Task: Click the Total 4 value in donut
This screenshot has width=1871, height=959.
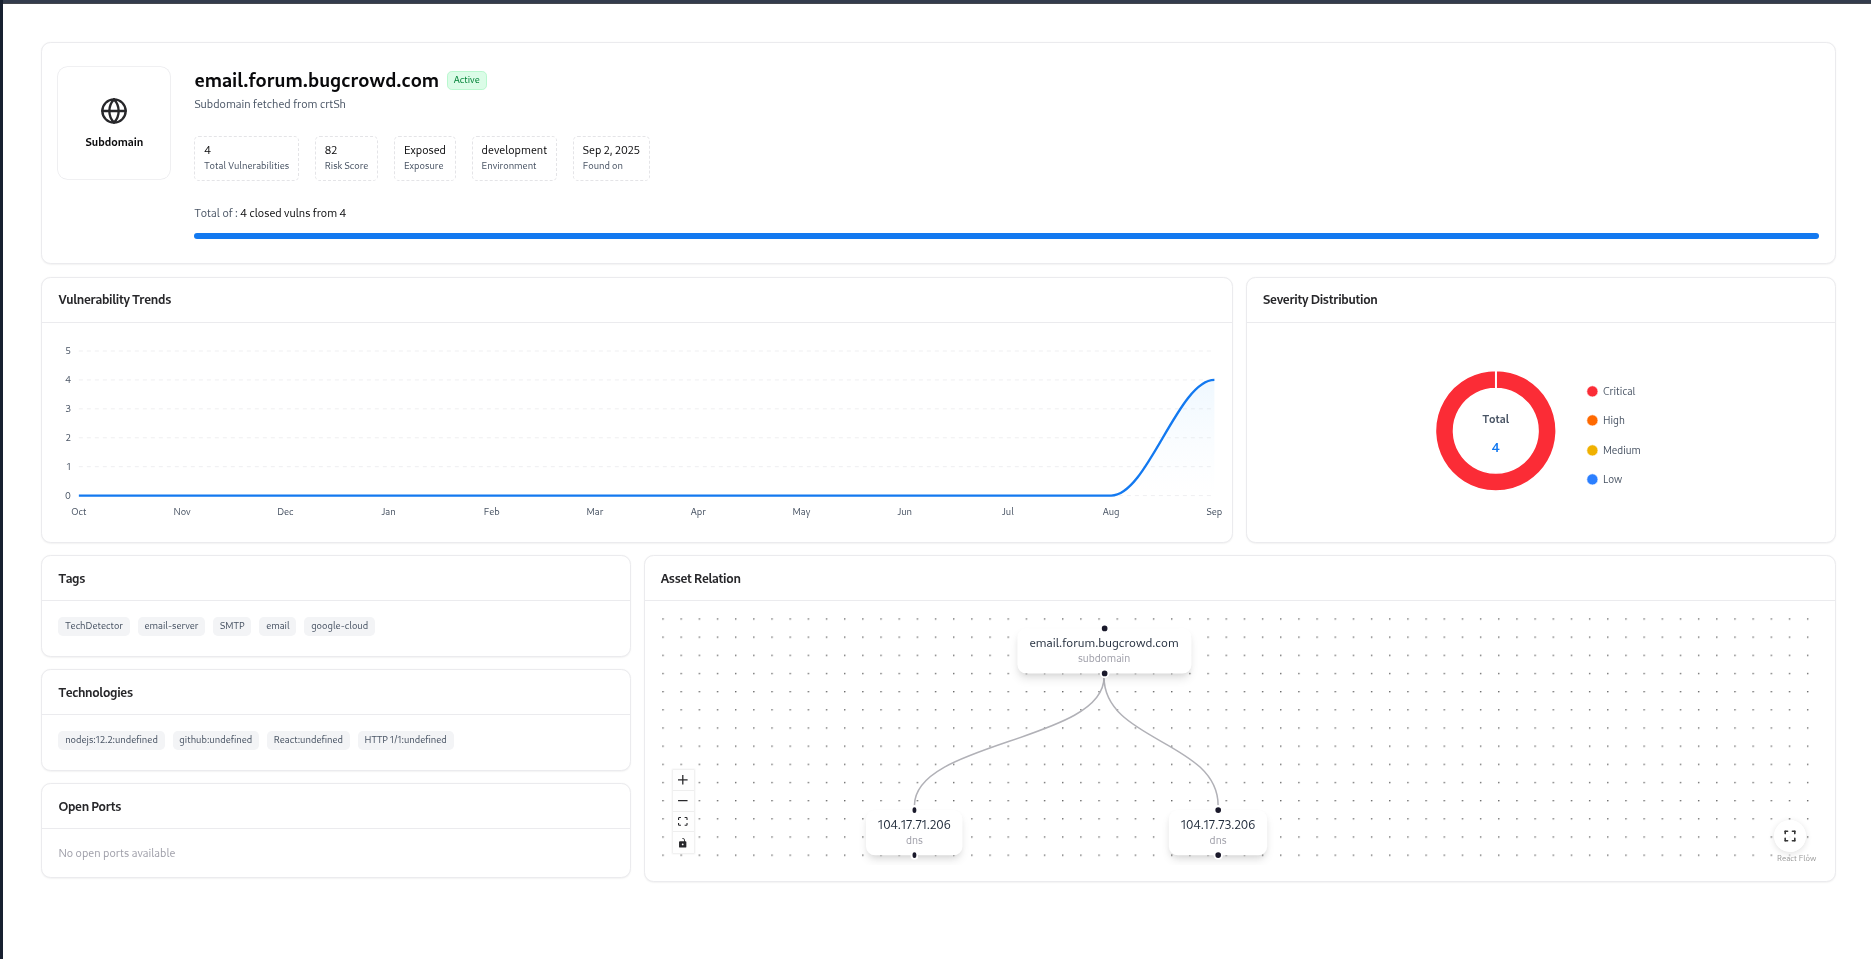Action: 1495,448
